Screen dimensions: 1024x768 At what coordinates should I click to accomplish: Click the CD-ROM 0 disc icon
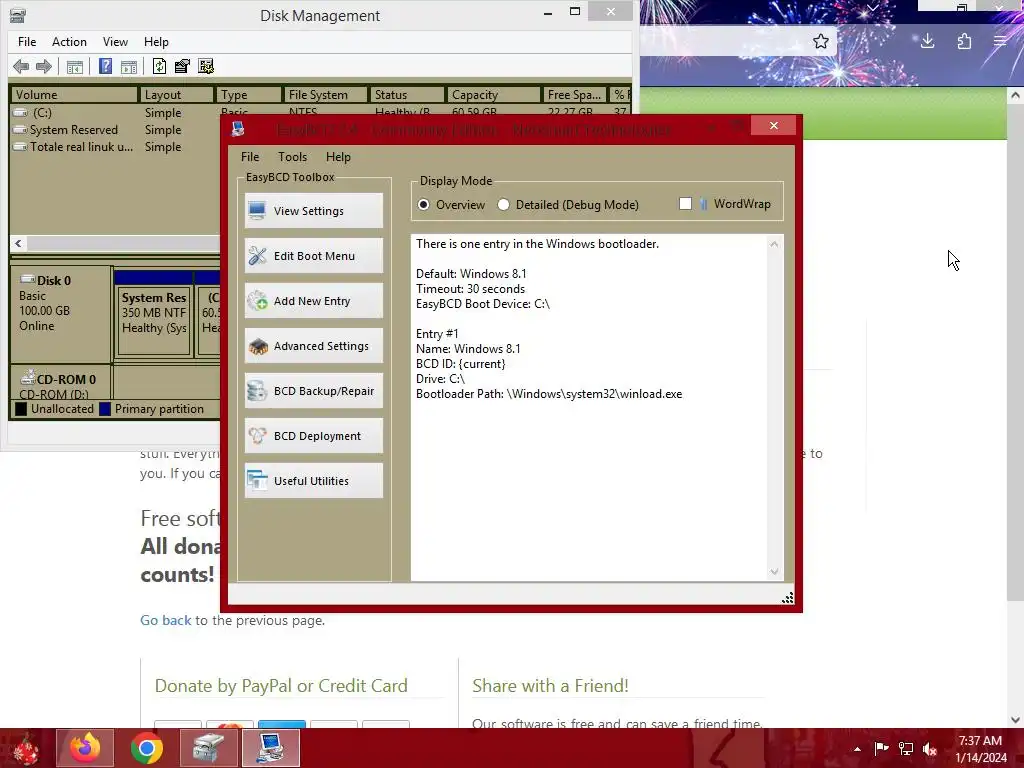coord(27,377)
